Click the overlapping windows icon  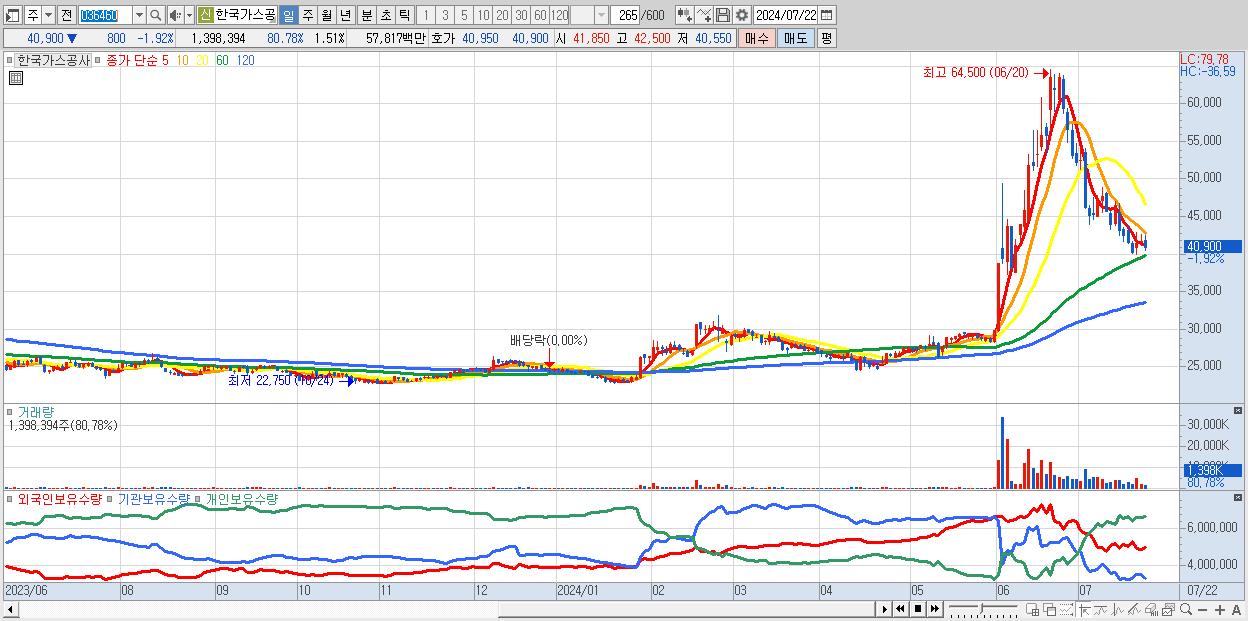(x=1050, y=609)
